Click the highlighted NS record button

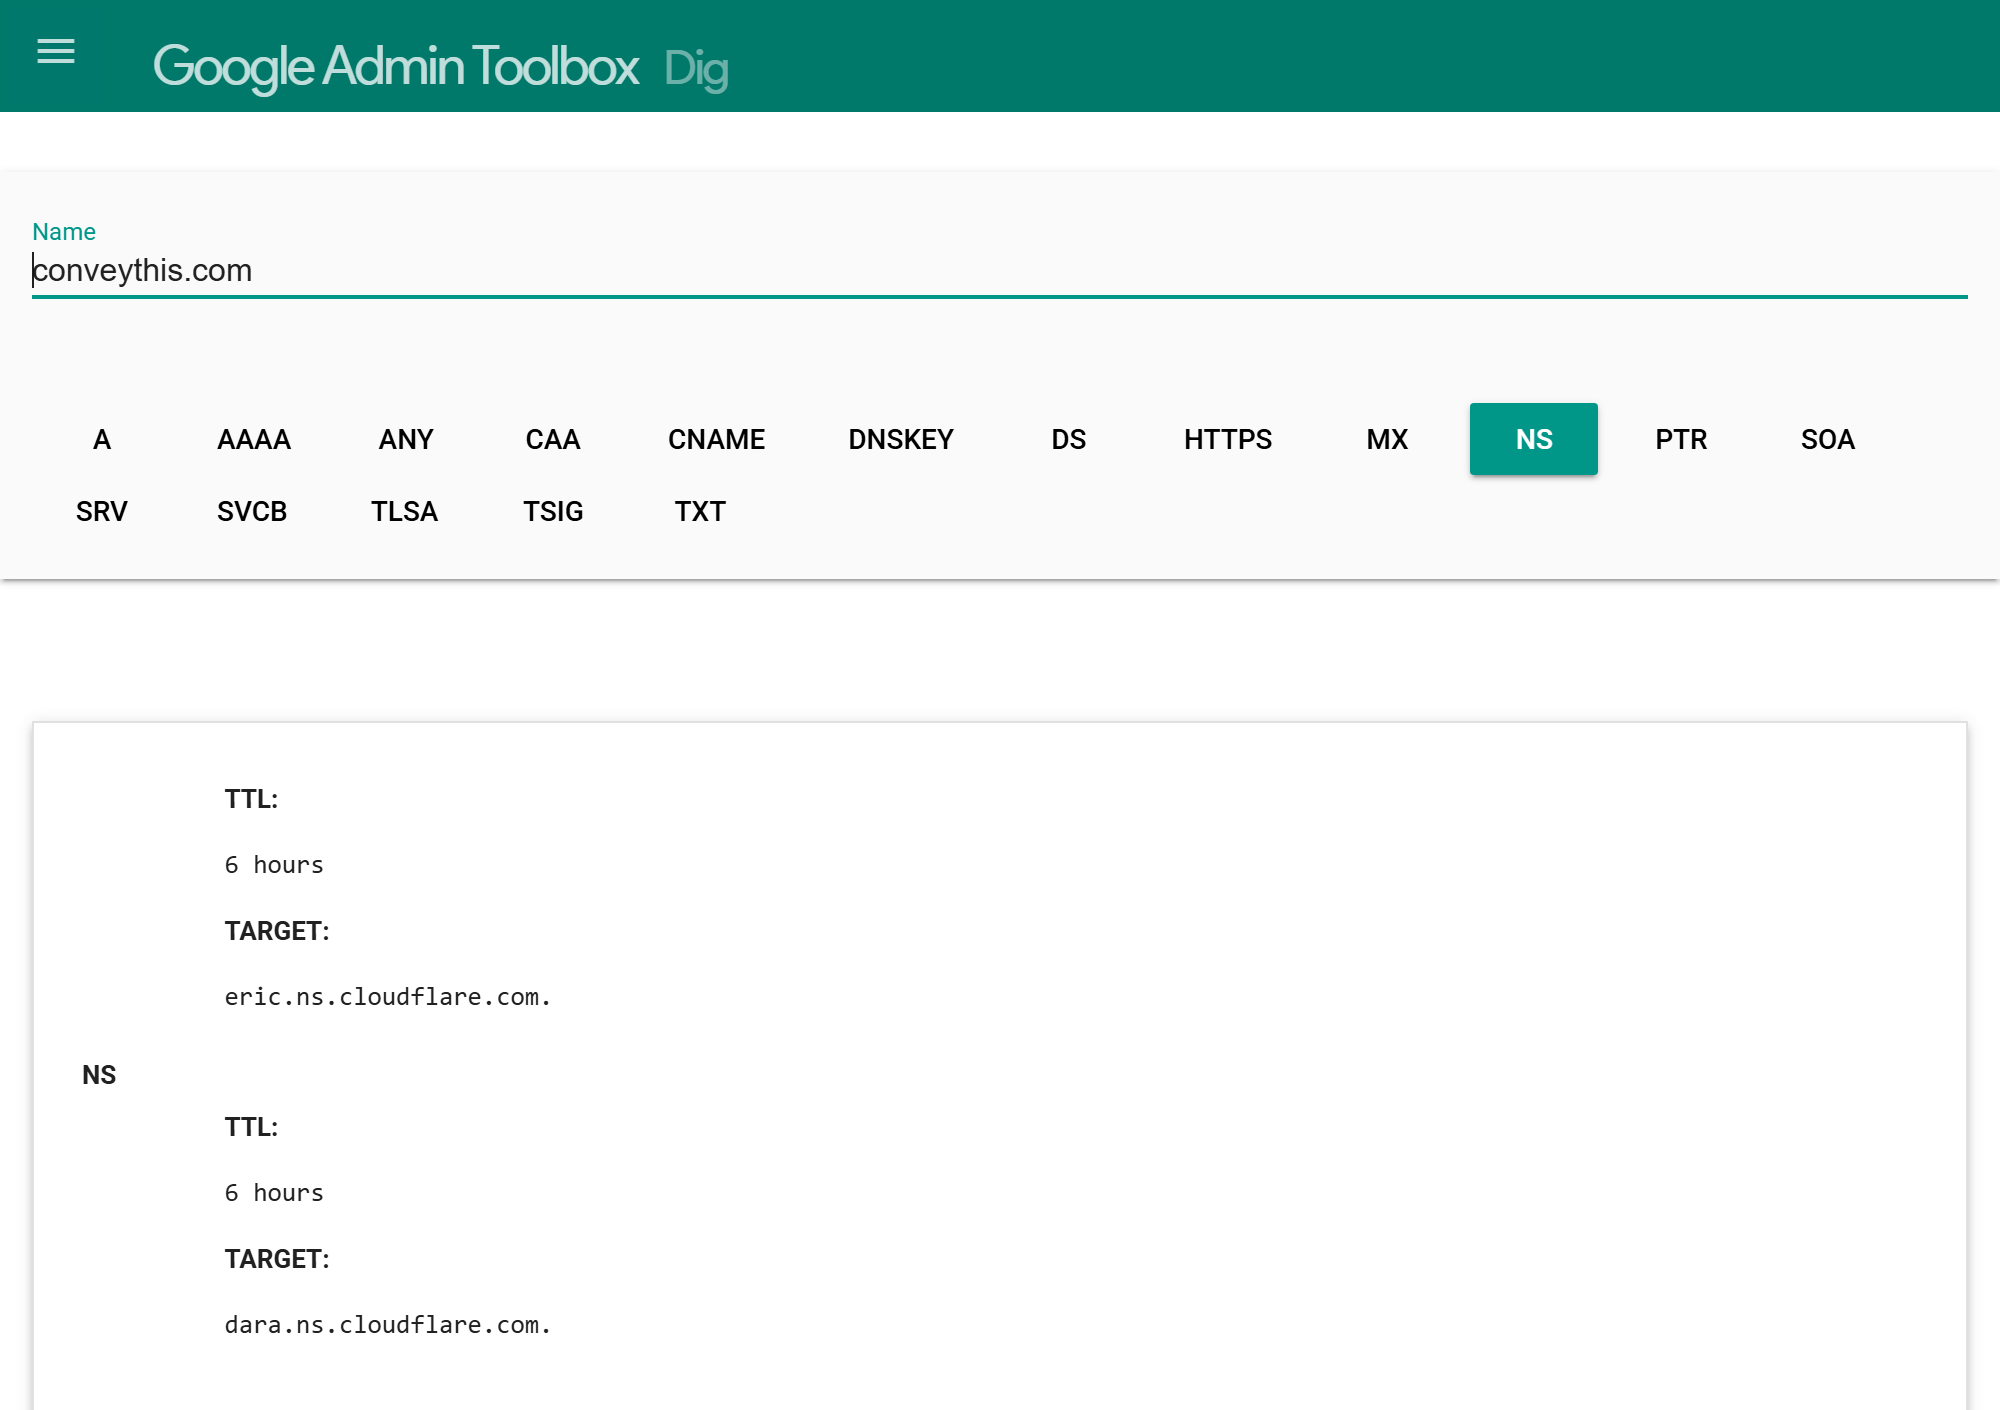[1534, 439]
